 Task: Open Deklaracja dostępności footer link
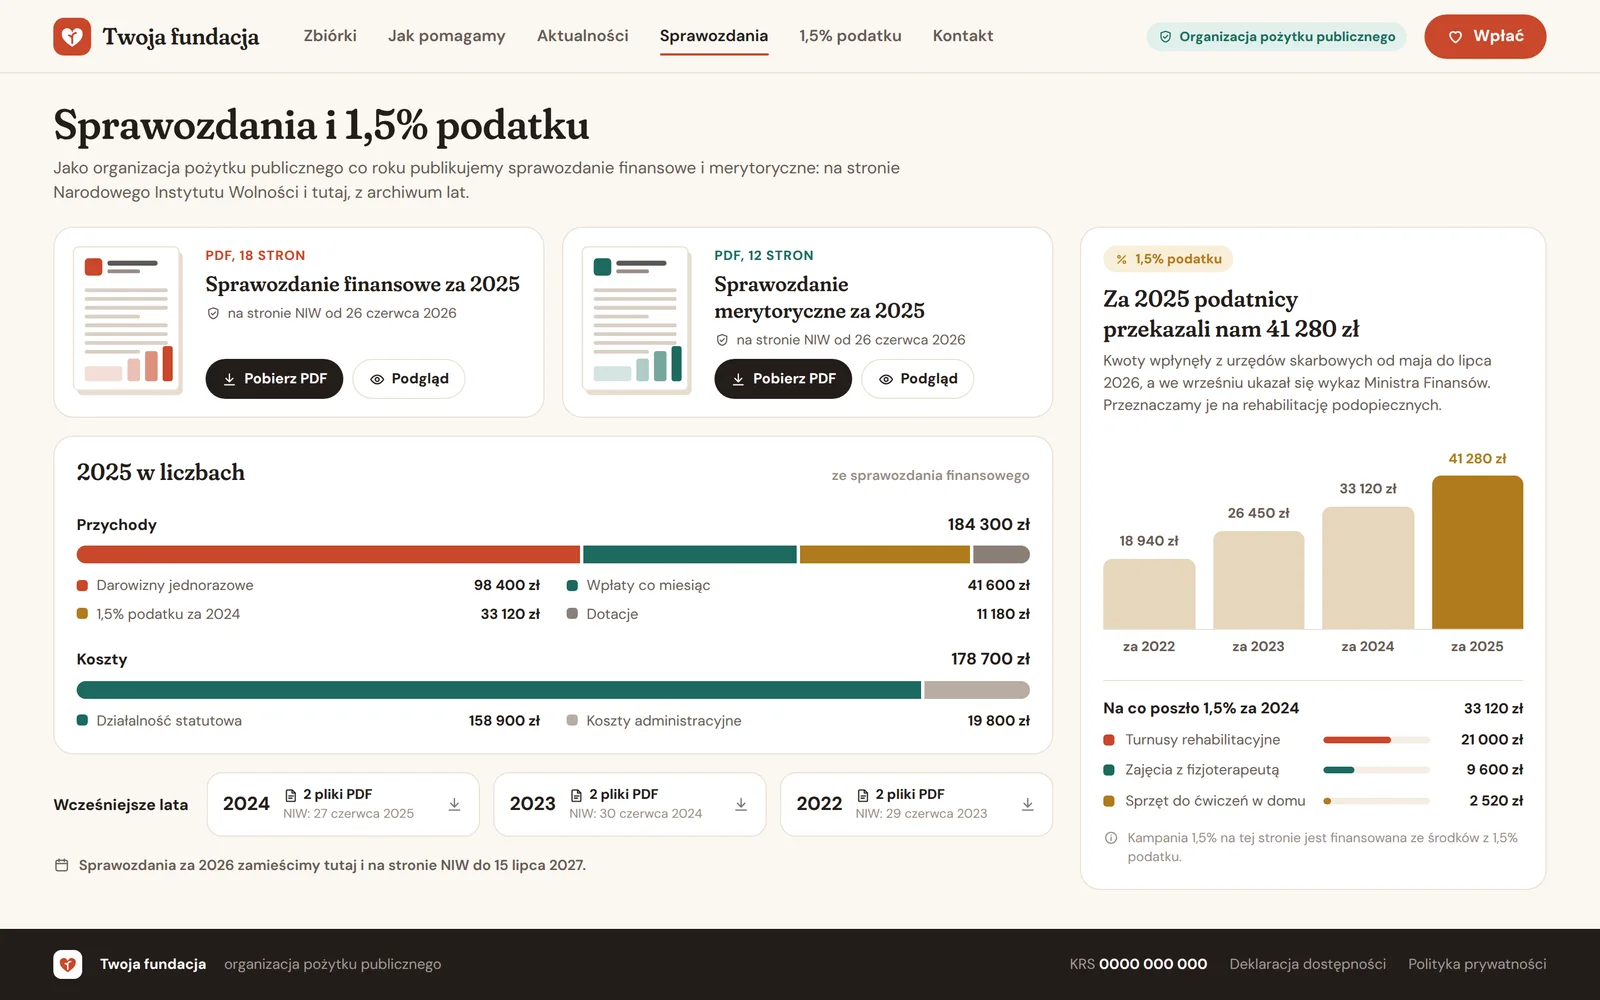(x=1308, y=964)
